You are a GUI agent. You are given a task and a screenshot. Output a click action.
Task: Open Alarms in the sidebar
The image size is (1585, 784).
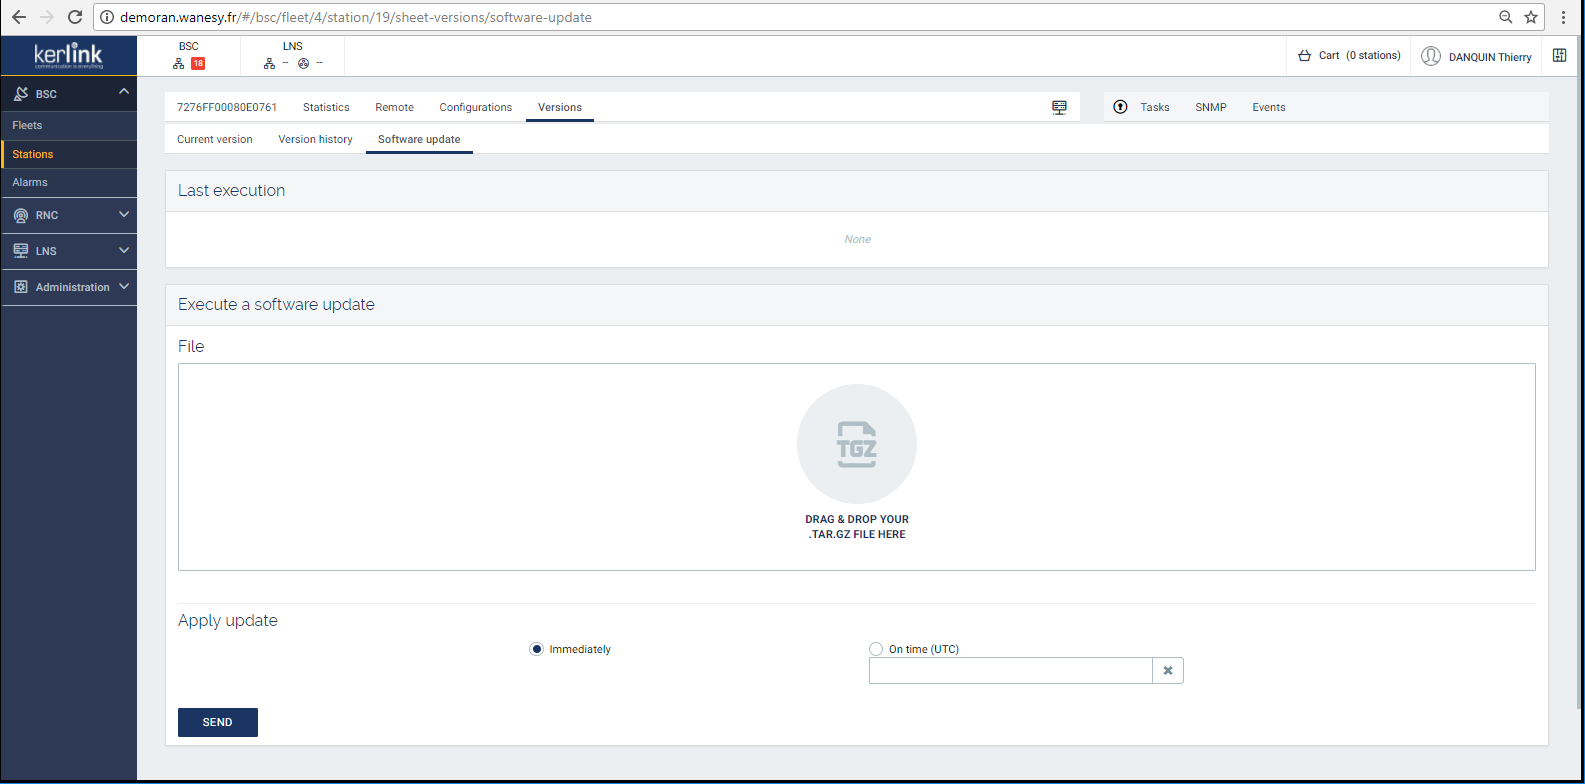tap(30, 183)
